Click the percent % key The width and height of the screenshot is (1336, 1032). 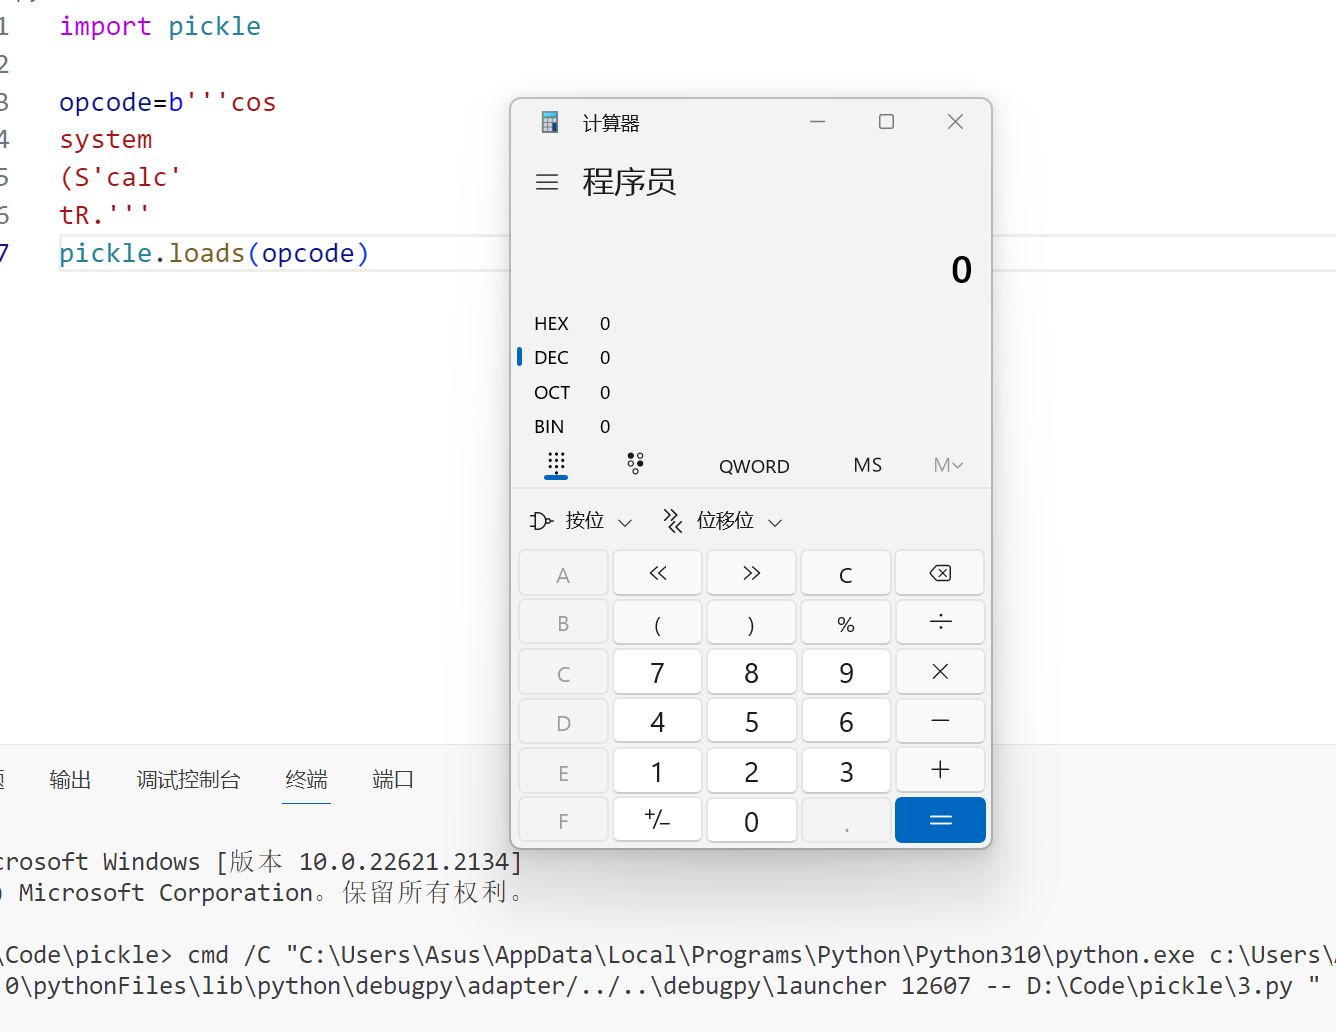pyautogui.click(x=846, y=622)
